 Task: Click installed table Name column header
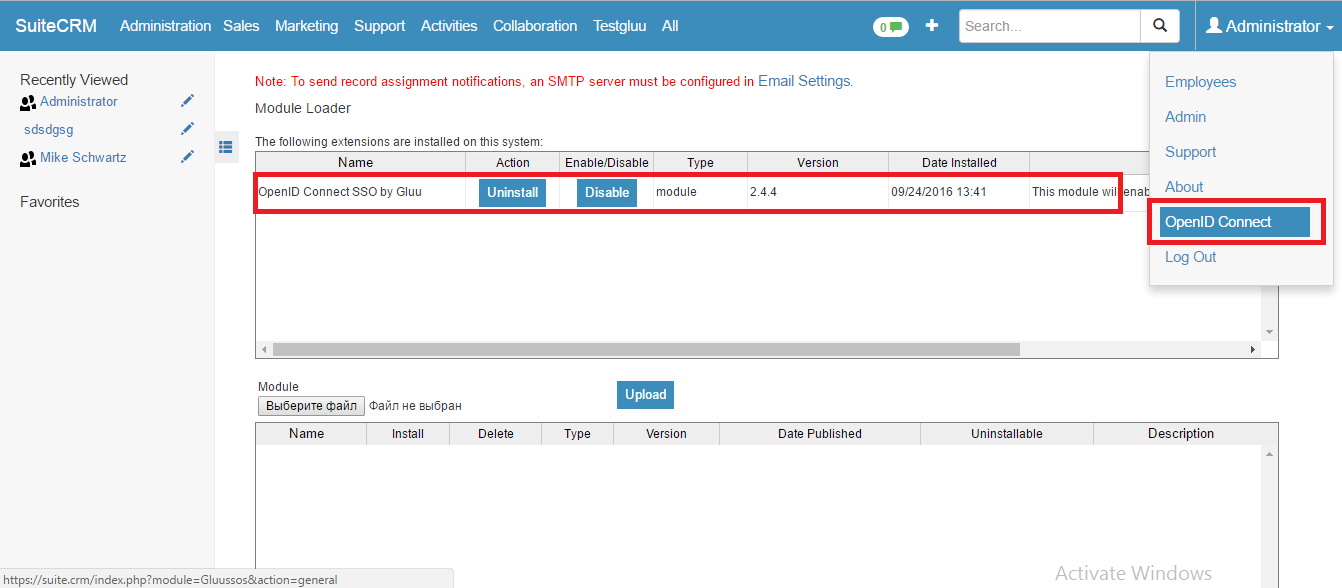(x=355, y=162)
